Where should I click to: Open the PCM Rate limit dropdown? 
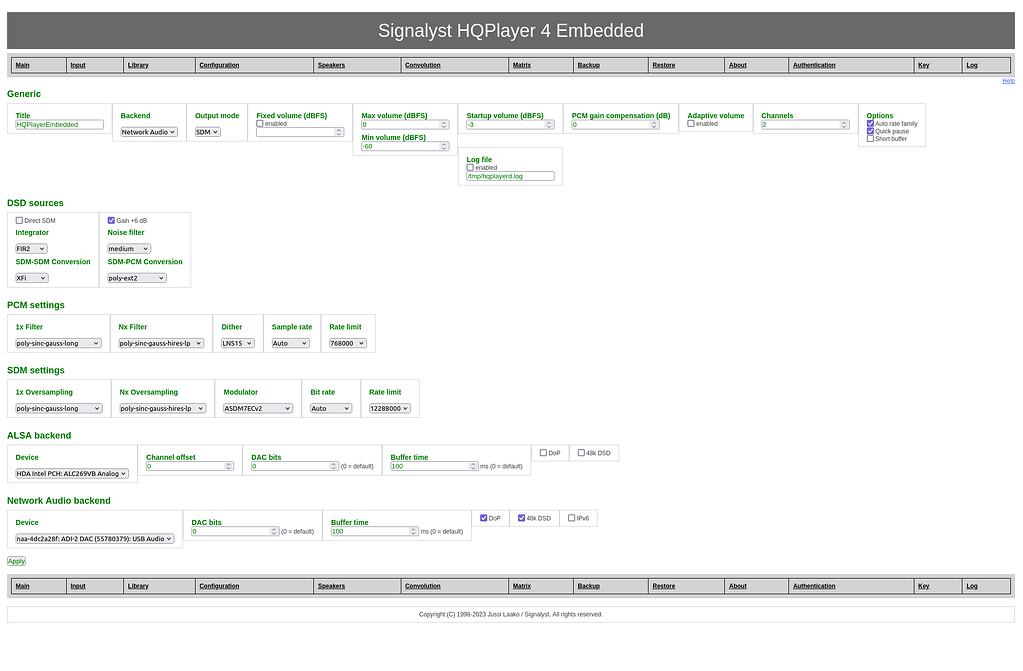(x=348, y=343)
